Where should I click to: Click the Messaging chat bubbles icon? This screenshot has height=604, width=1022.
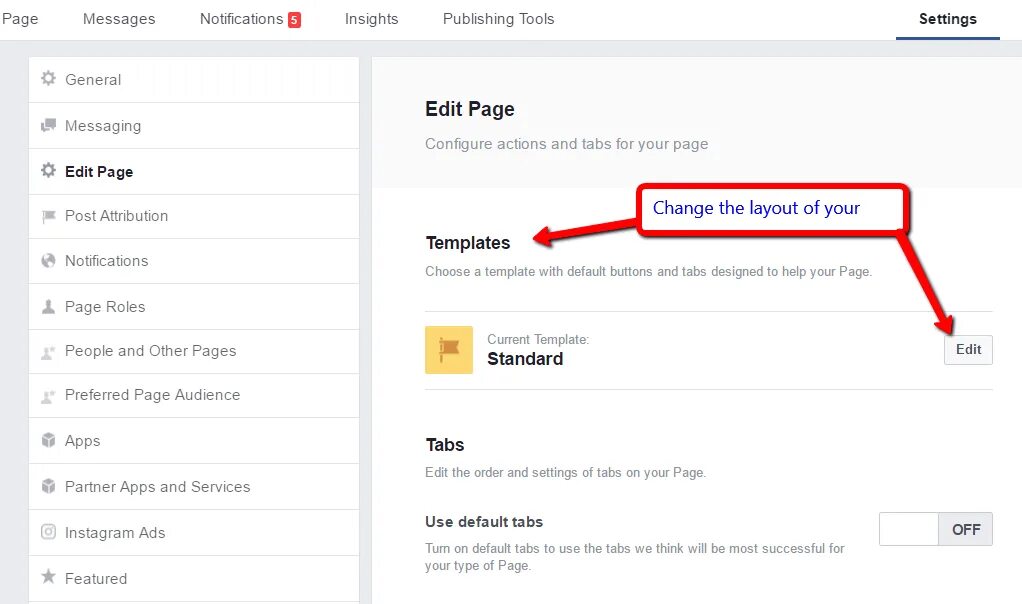click(x=48, y=125)
